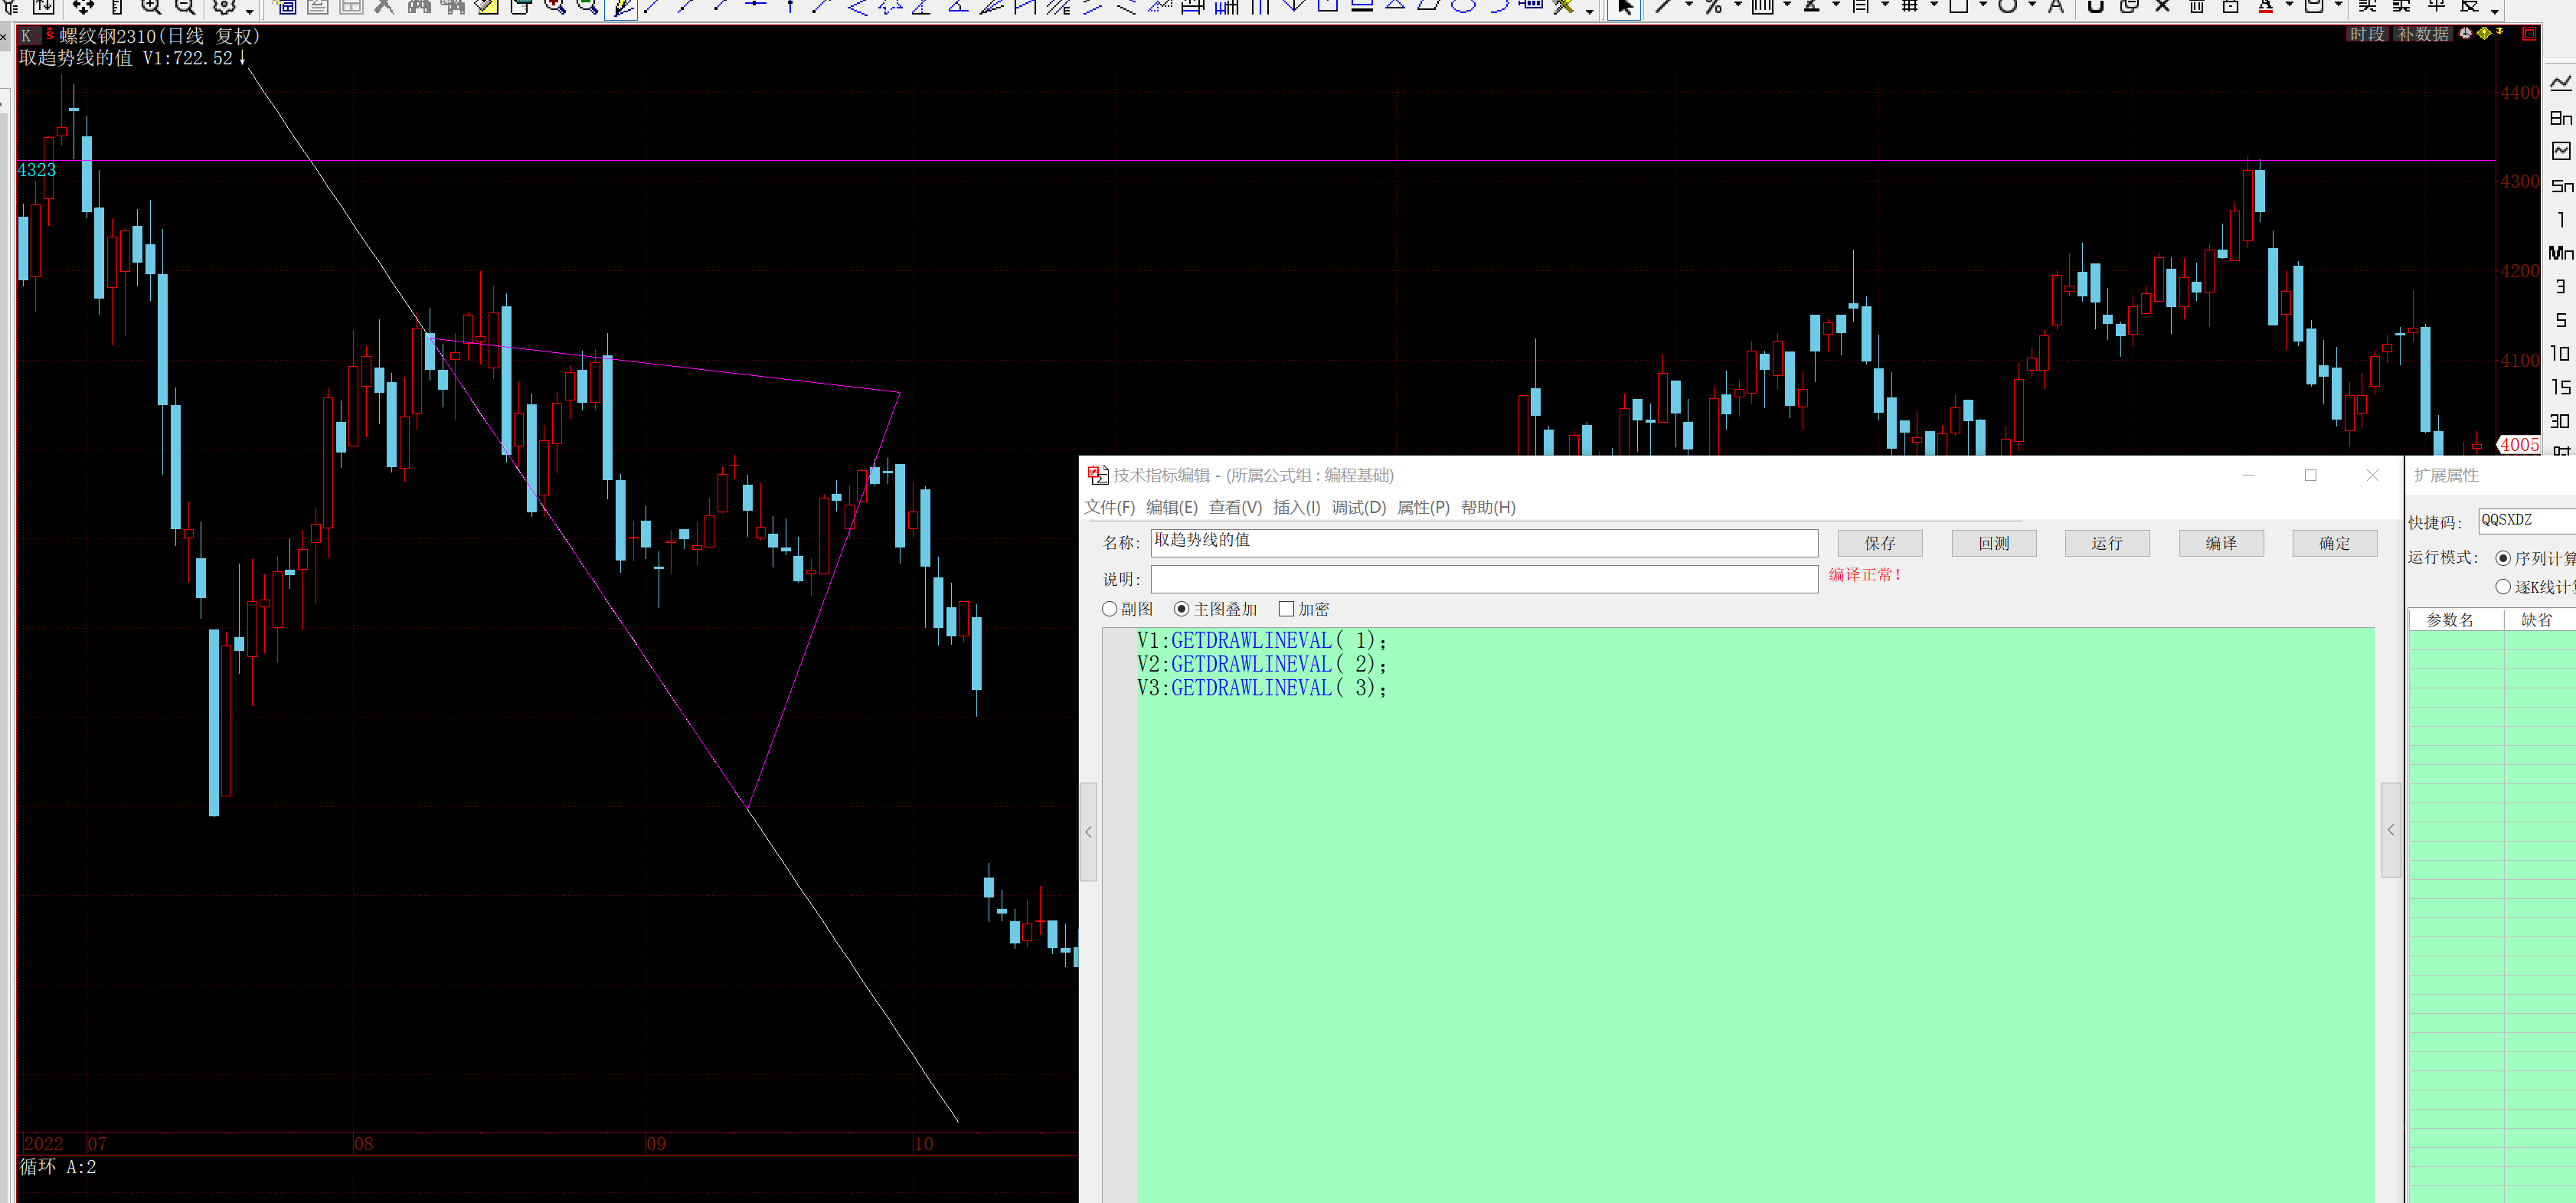This screenshot has height=1203, width=2576.
Task: Click the 编译 compile button
Action: (x=2220, y=543)
